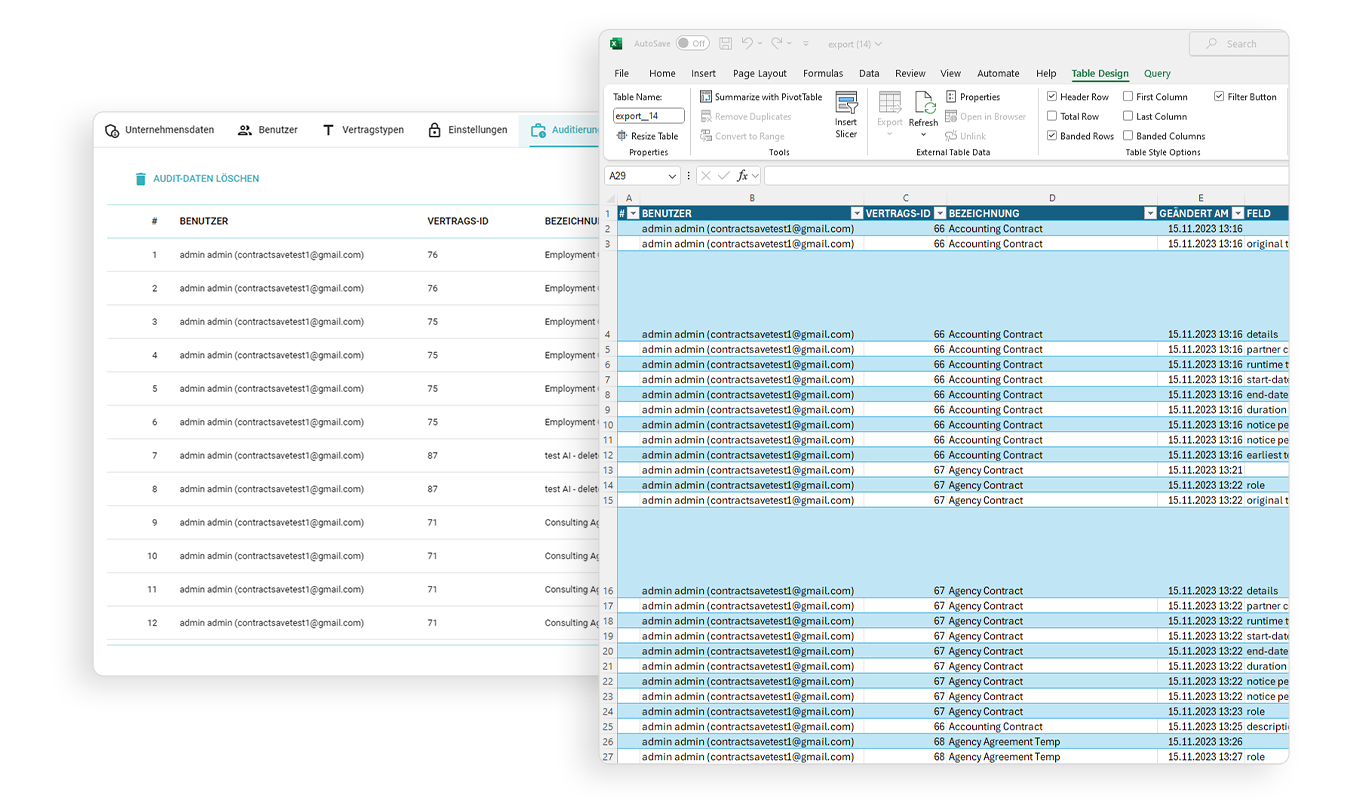This screenshot has width=1363, height=812.
Task: Switch to the Home ribbon tab
Action: 662,73
